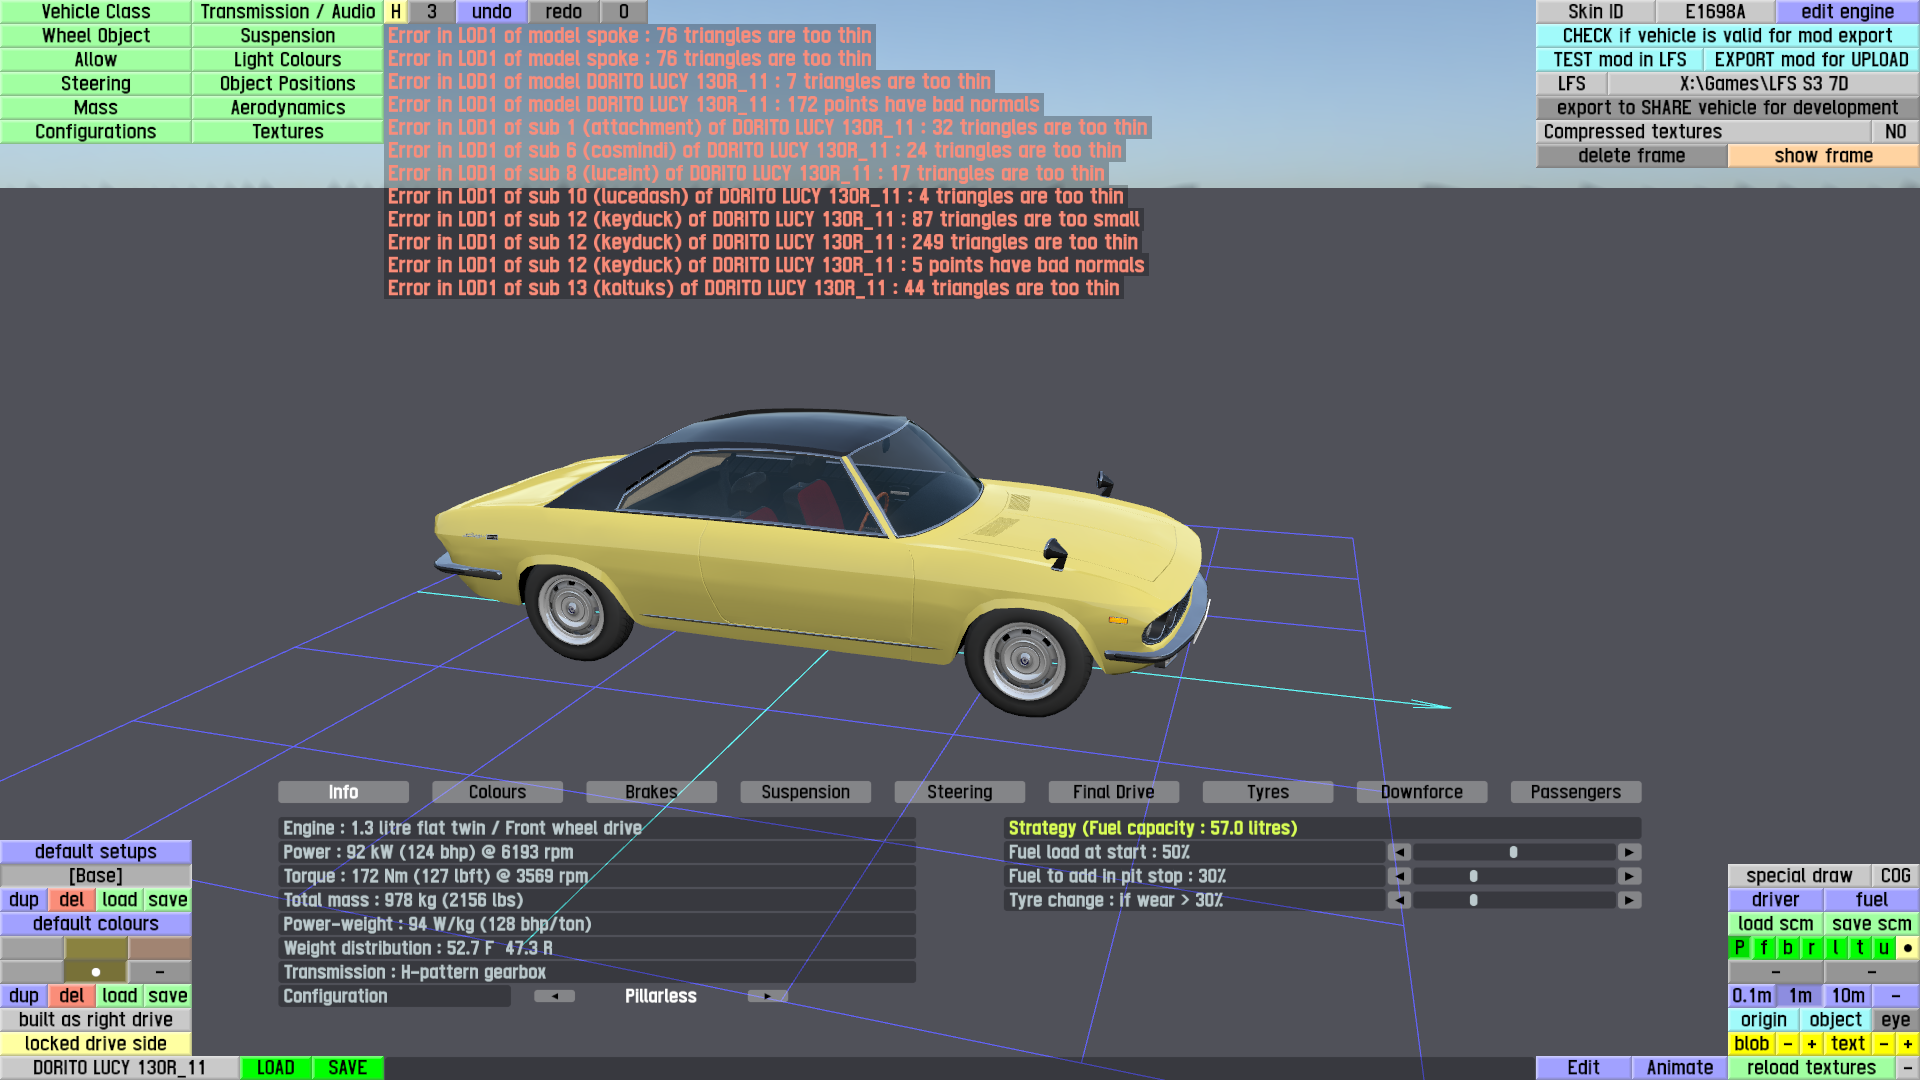Click CHECK if vehicle is valid button
1920x1080 pixels.
click(1726, 36)
